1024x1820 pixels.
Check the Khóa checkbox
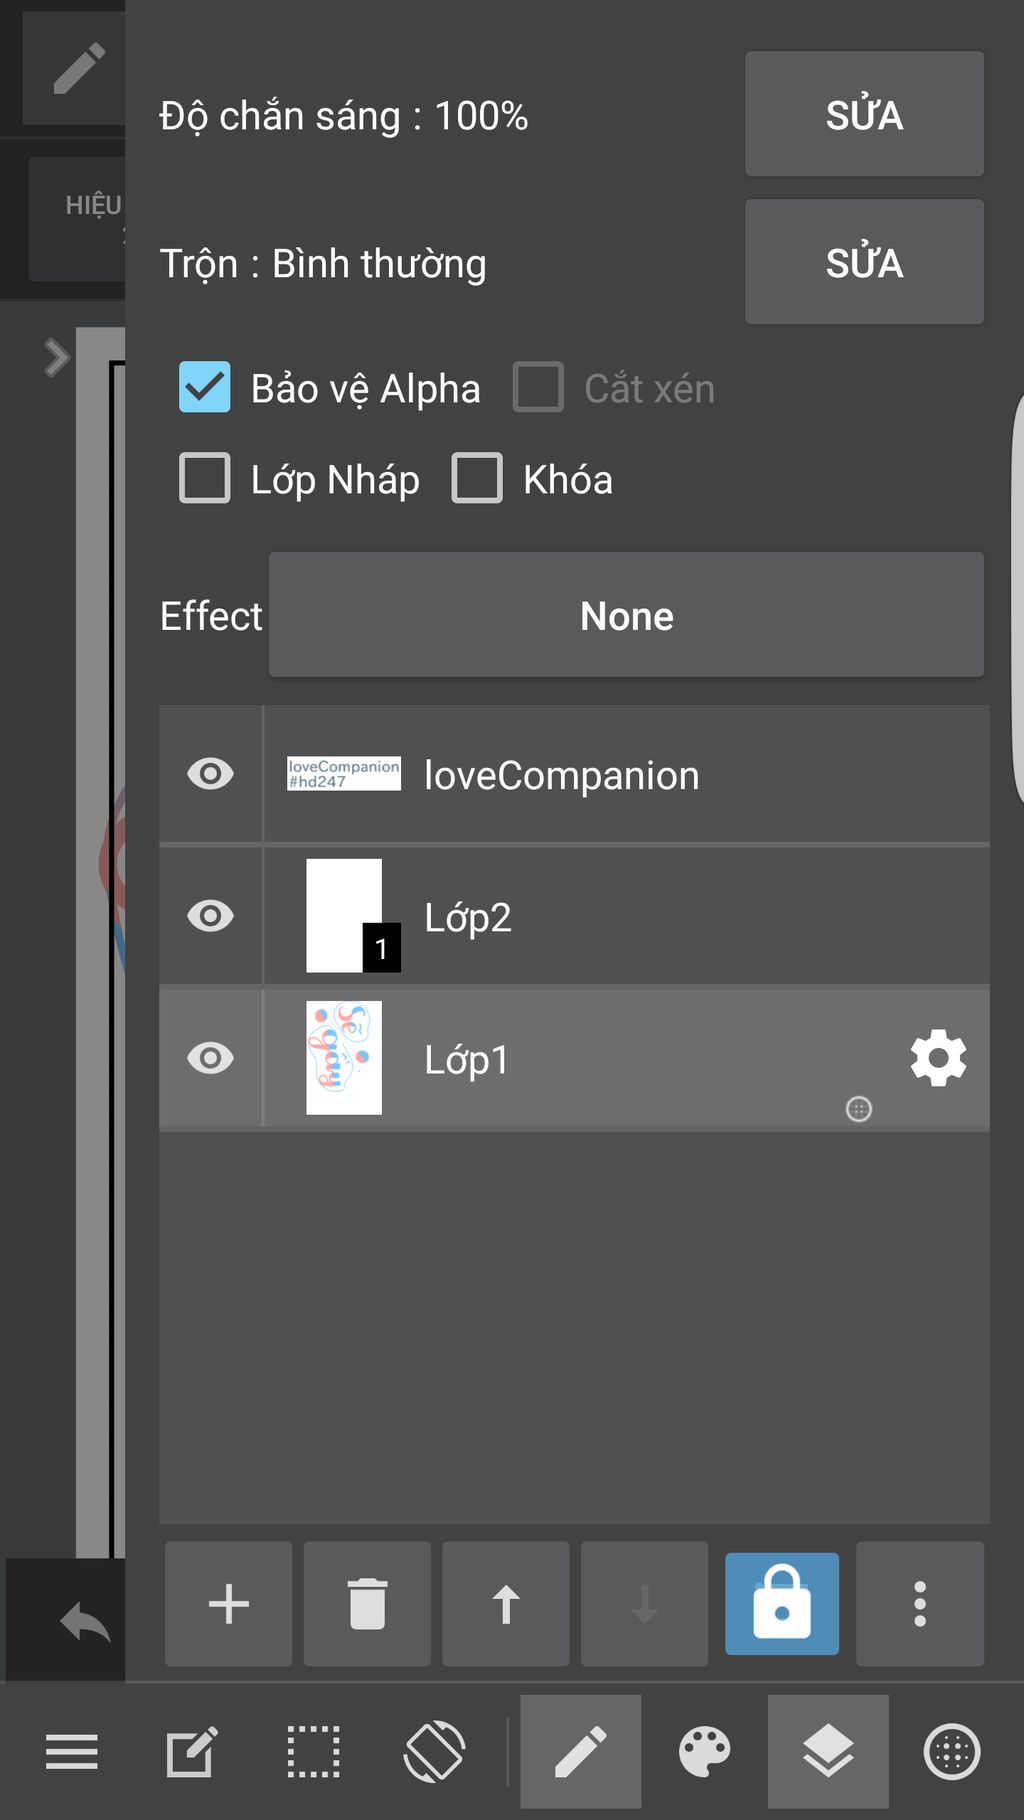pos(477,478)
